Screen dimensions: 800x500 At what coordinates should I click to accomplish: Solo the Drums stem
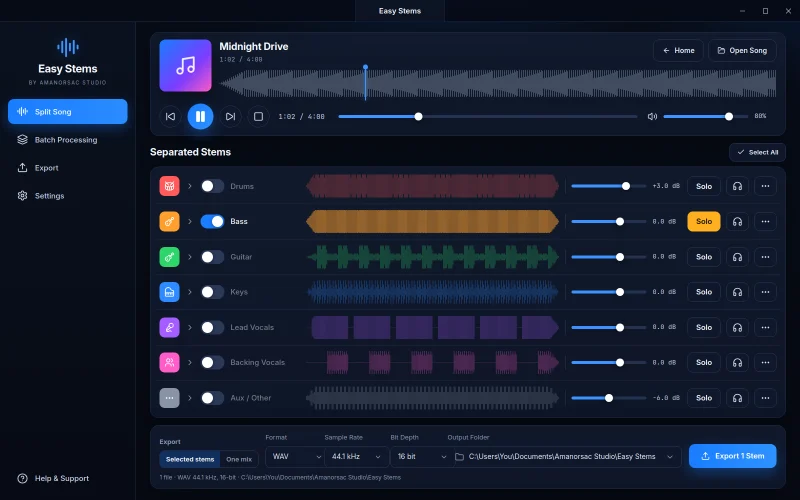pyautogui.click(x=704, y=186)
